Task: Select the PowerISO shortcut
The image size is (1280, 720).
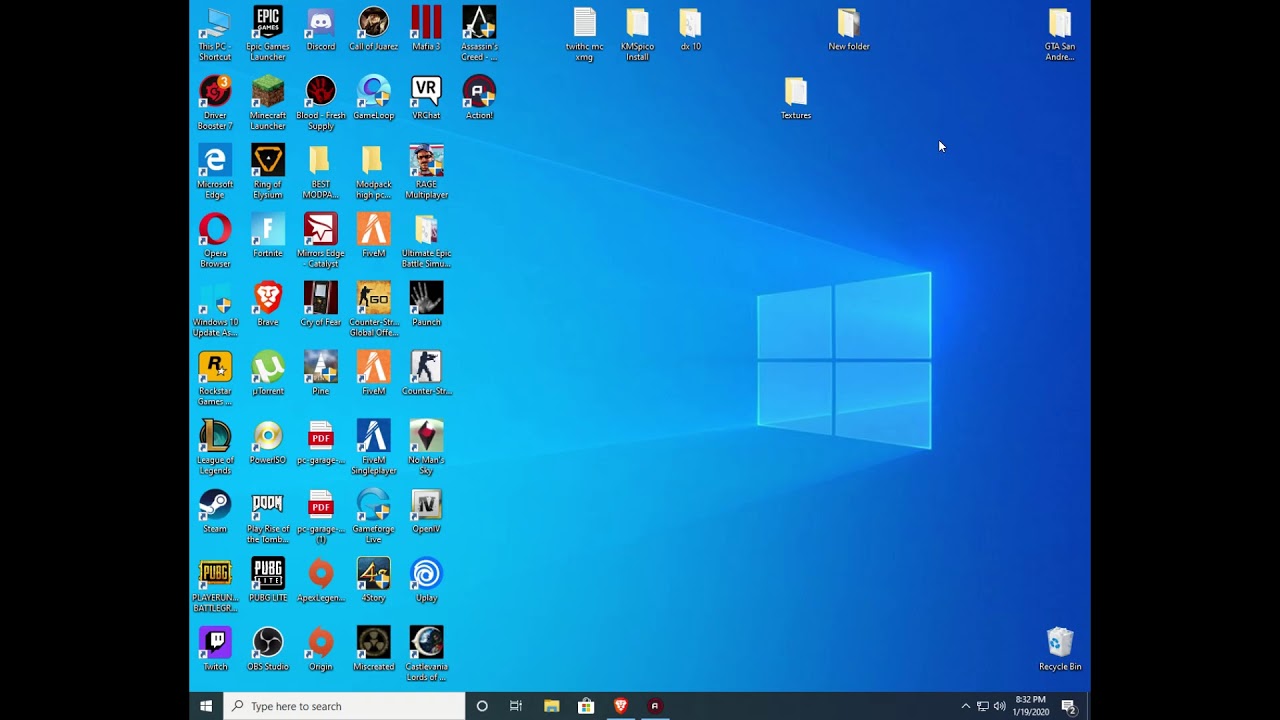Action: (x=268, y=442)
